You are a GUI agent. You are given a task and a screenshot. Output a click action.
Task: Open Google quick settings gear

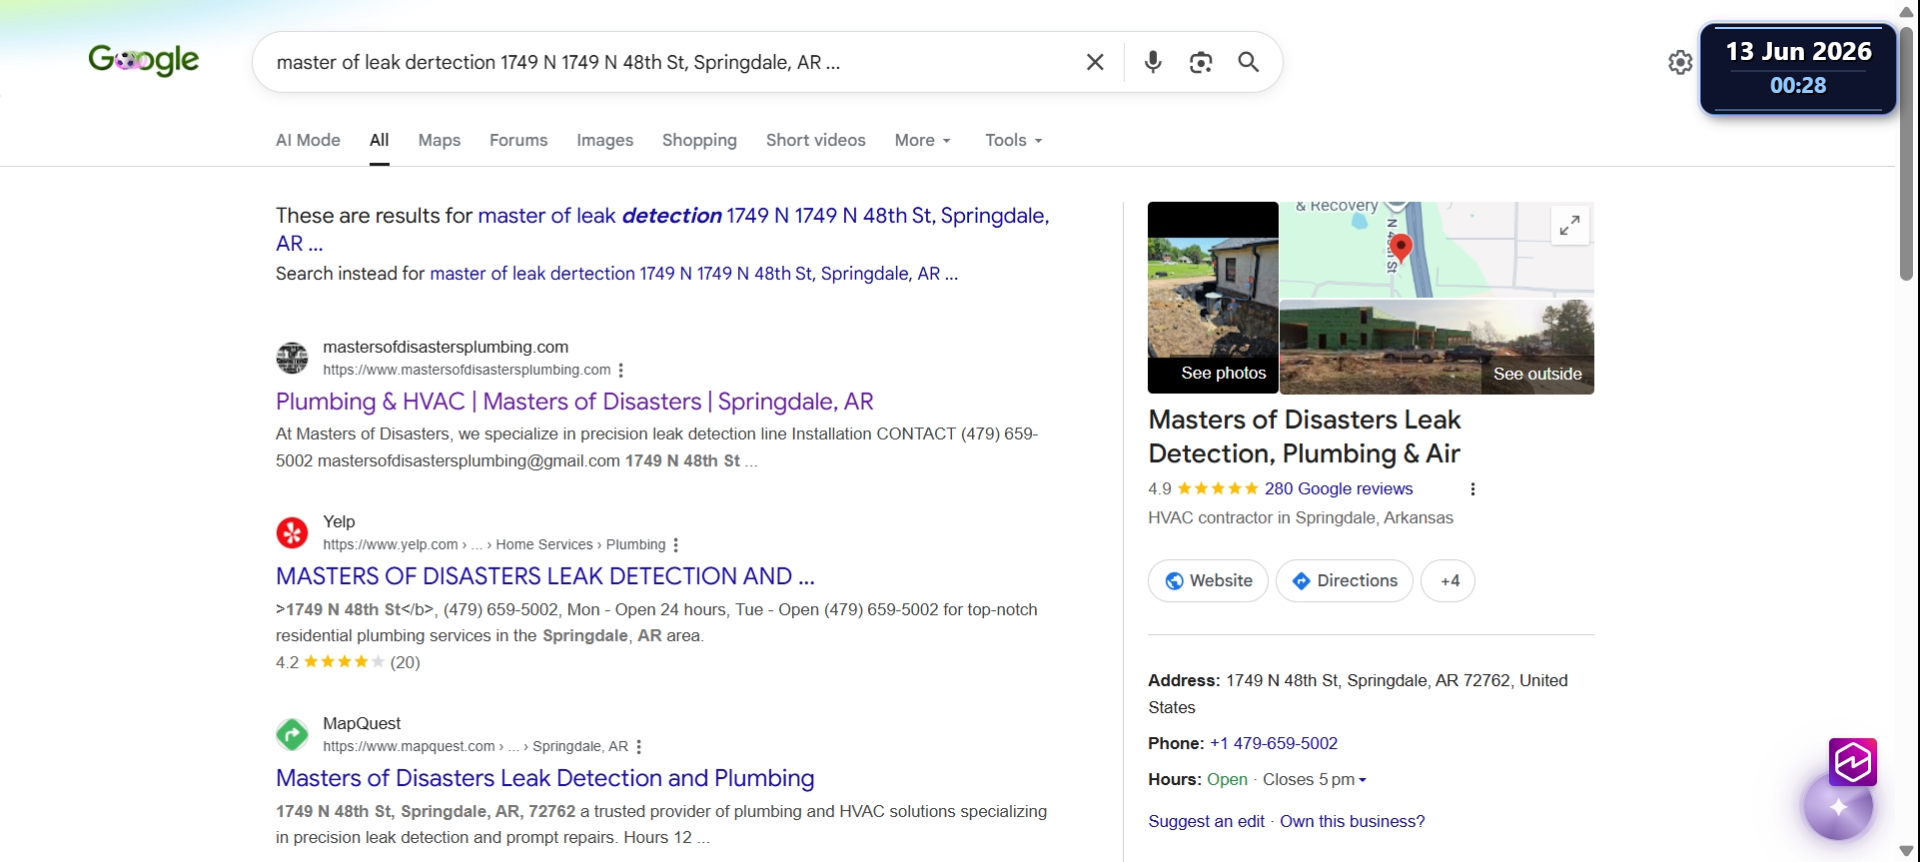1680,62
